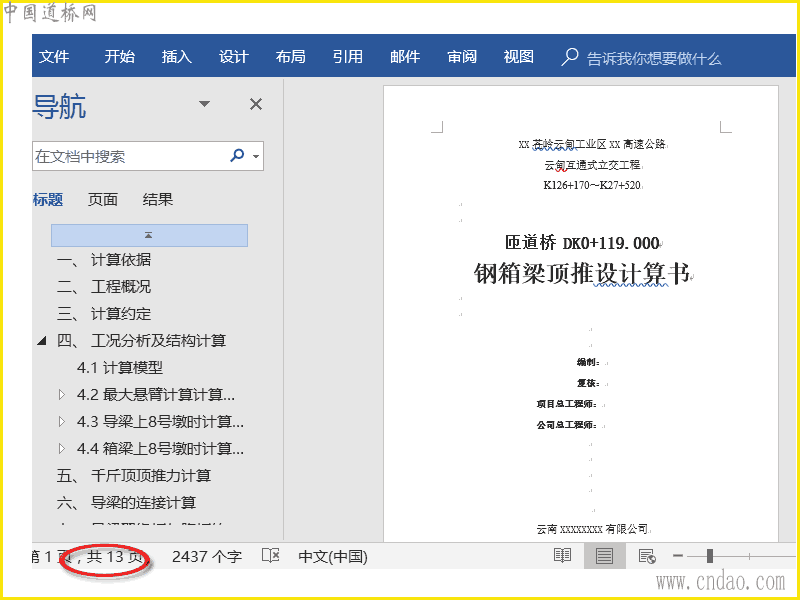Click the 中文(中国) language indicator
Image resolution: width=800 pixels, height=600 pixels.
[333, 556]
